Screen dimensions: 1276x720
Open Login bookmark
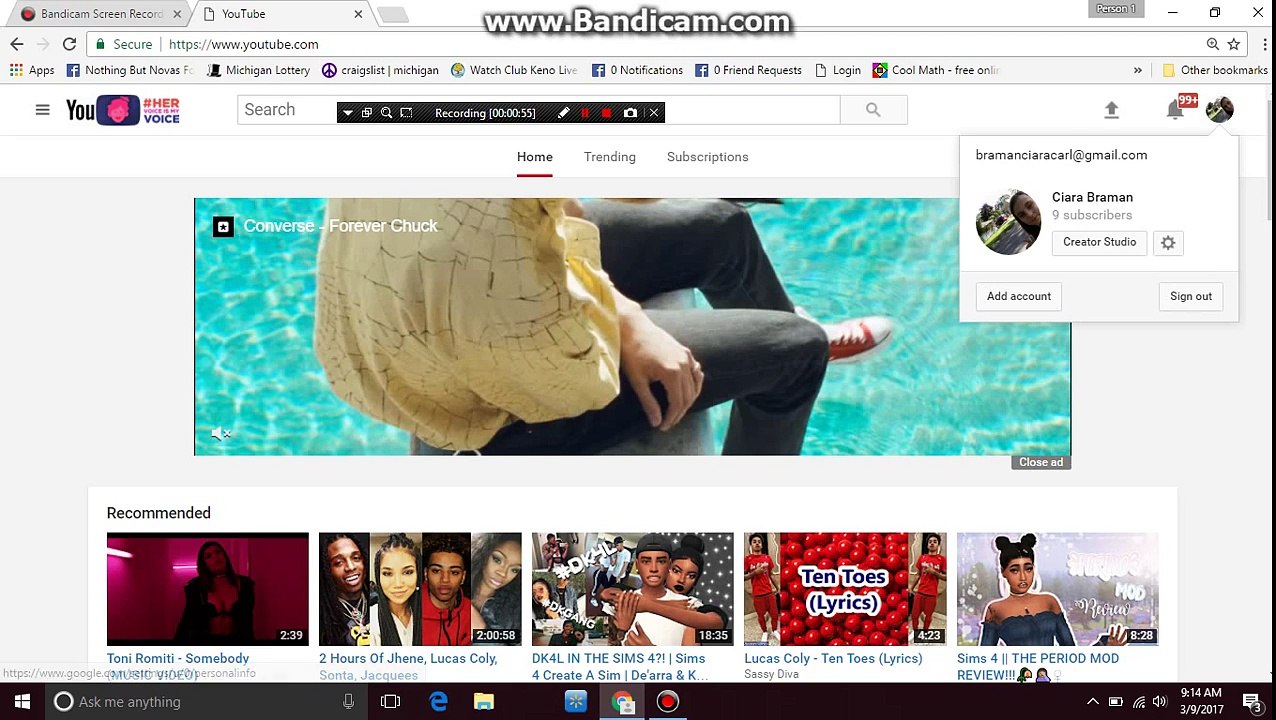click(x=837, y=70)
